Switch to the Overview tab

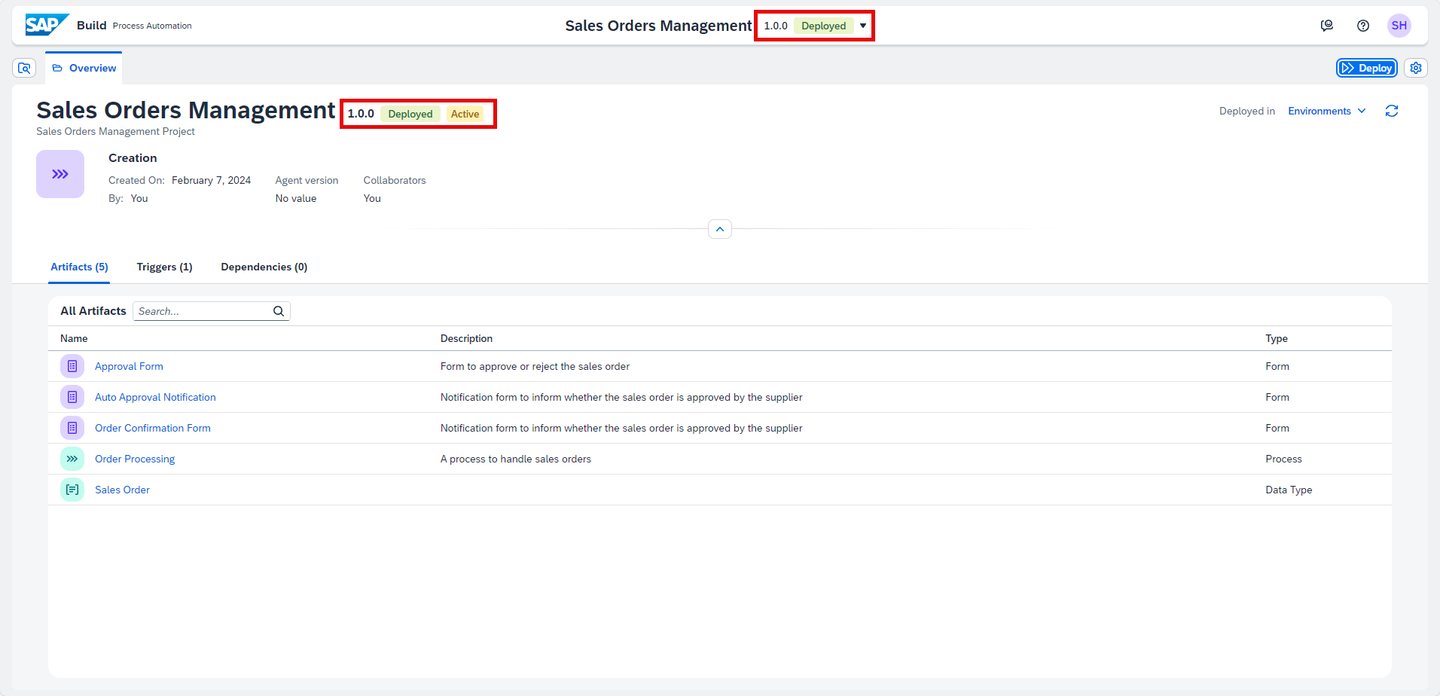(x=84, y=68)
